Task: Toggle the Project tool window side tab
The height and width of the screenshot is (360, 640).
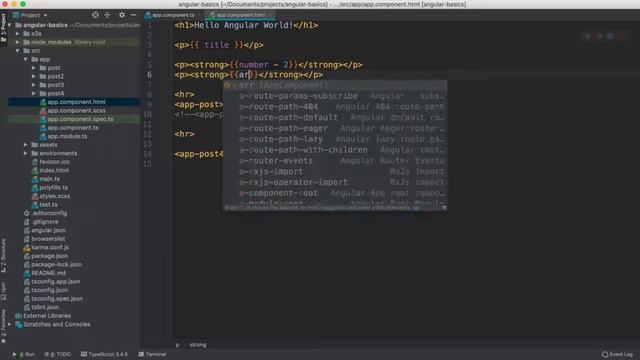Action: click(x=3, y=28)
